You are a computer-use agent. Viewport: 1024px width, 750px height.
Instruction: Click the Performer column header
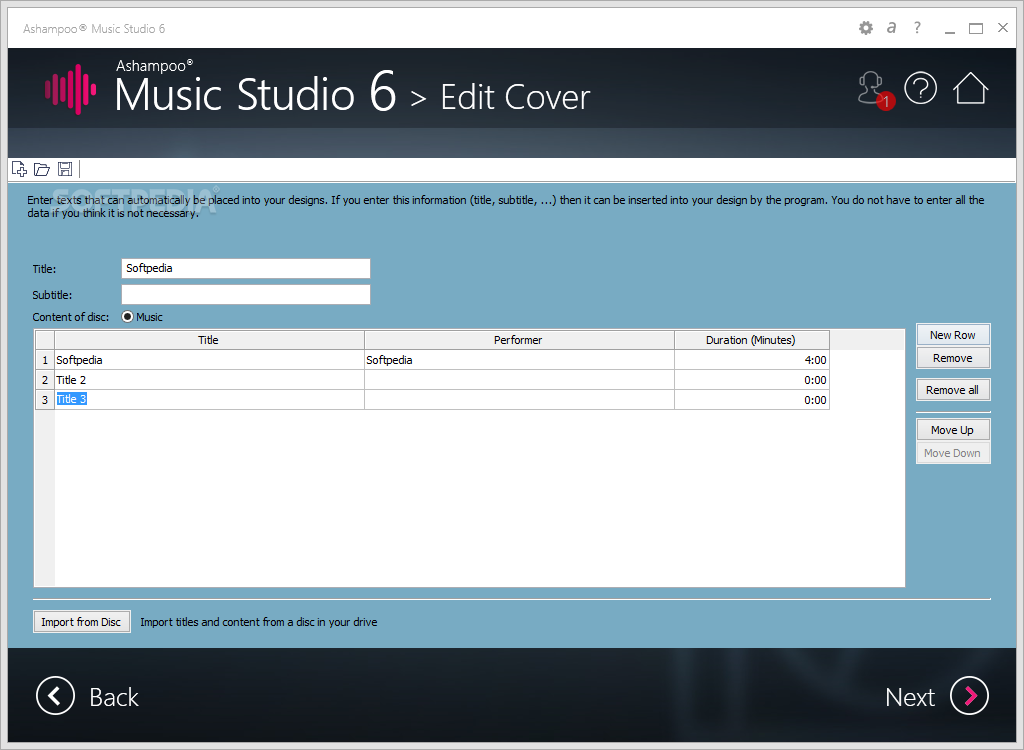519,340
